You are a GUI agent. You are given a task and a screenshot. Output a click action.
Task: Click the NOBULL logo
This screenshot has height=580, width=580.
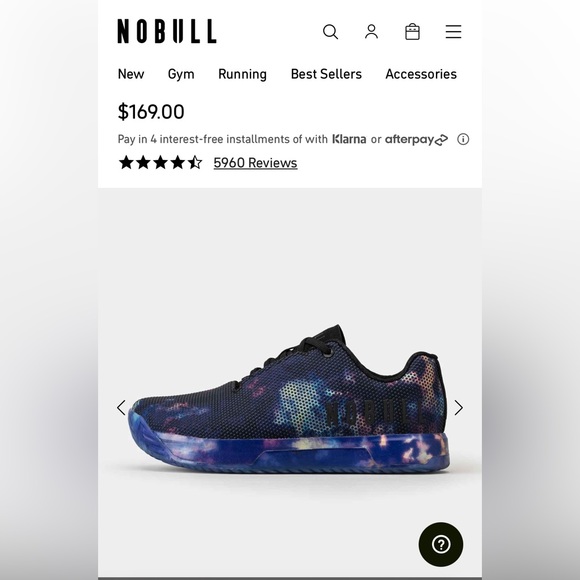167,31
